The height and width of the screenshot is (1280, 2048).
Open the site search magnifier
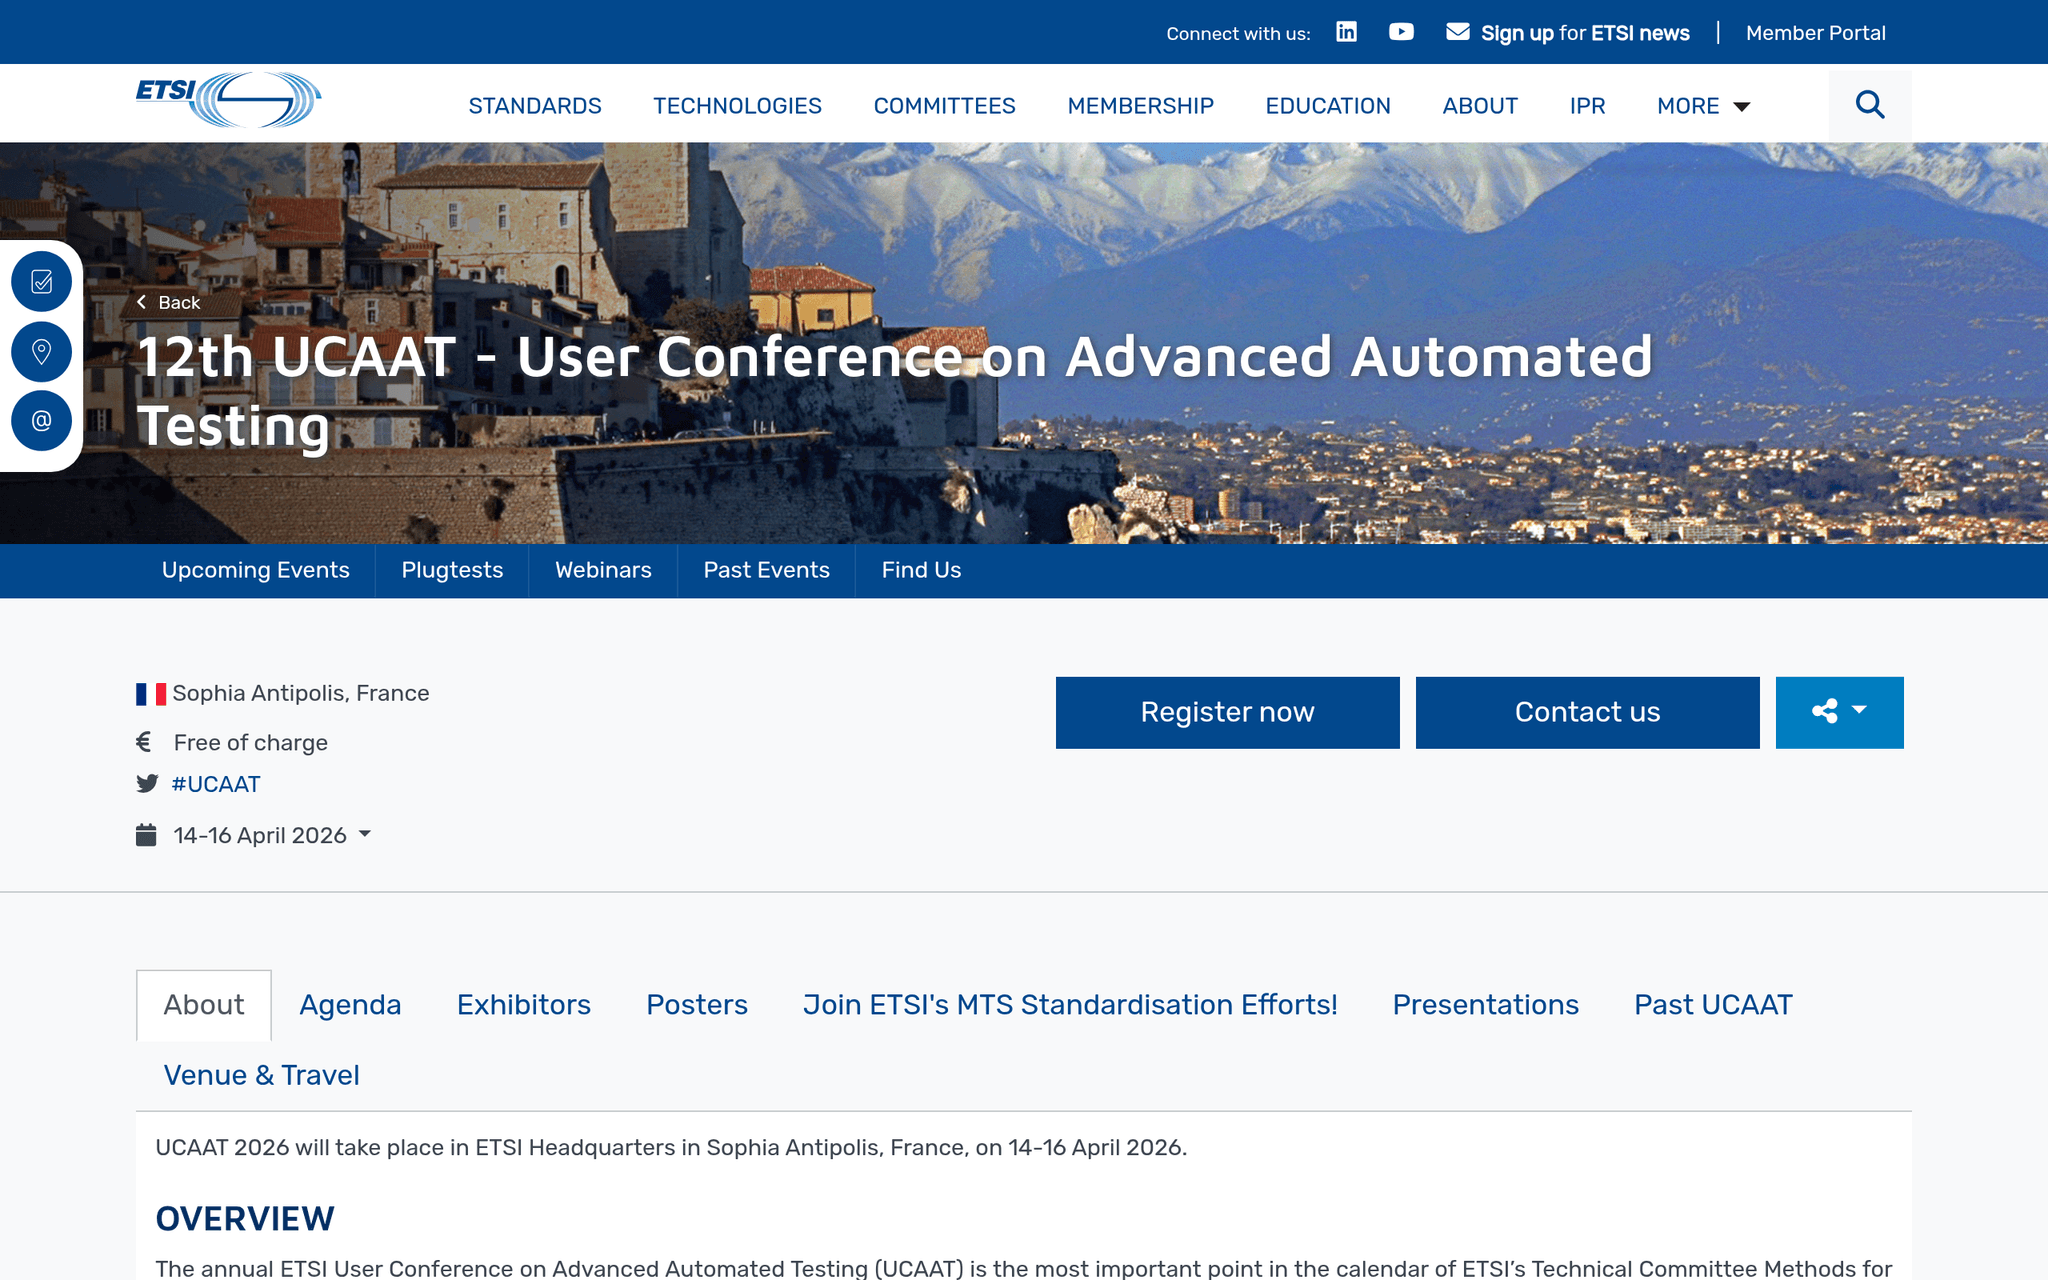[1870, 104]
